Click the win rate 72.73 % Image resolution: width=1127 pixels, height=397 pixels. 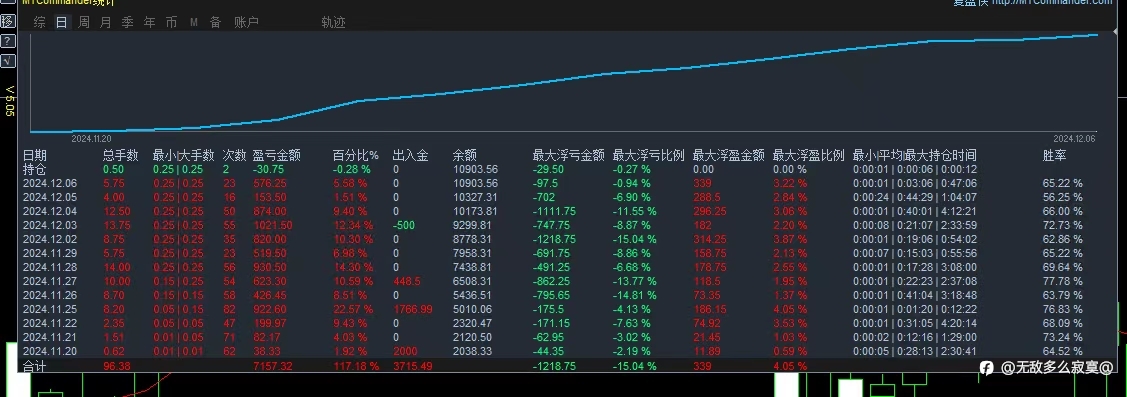click(x=1062, y=225)
